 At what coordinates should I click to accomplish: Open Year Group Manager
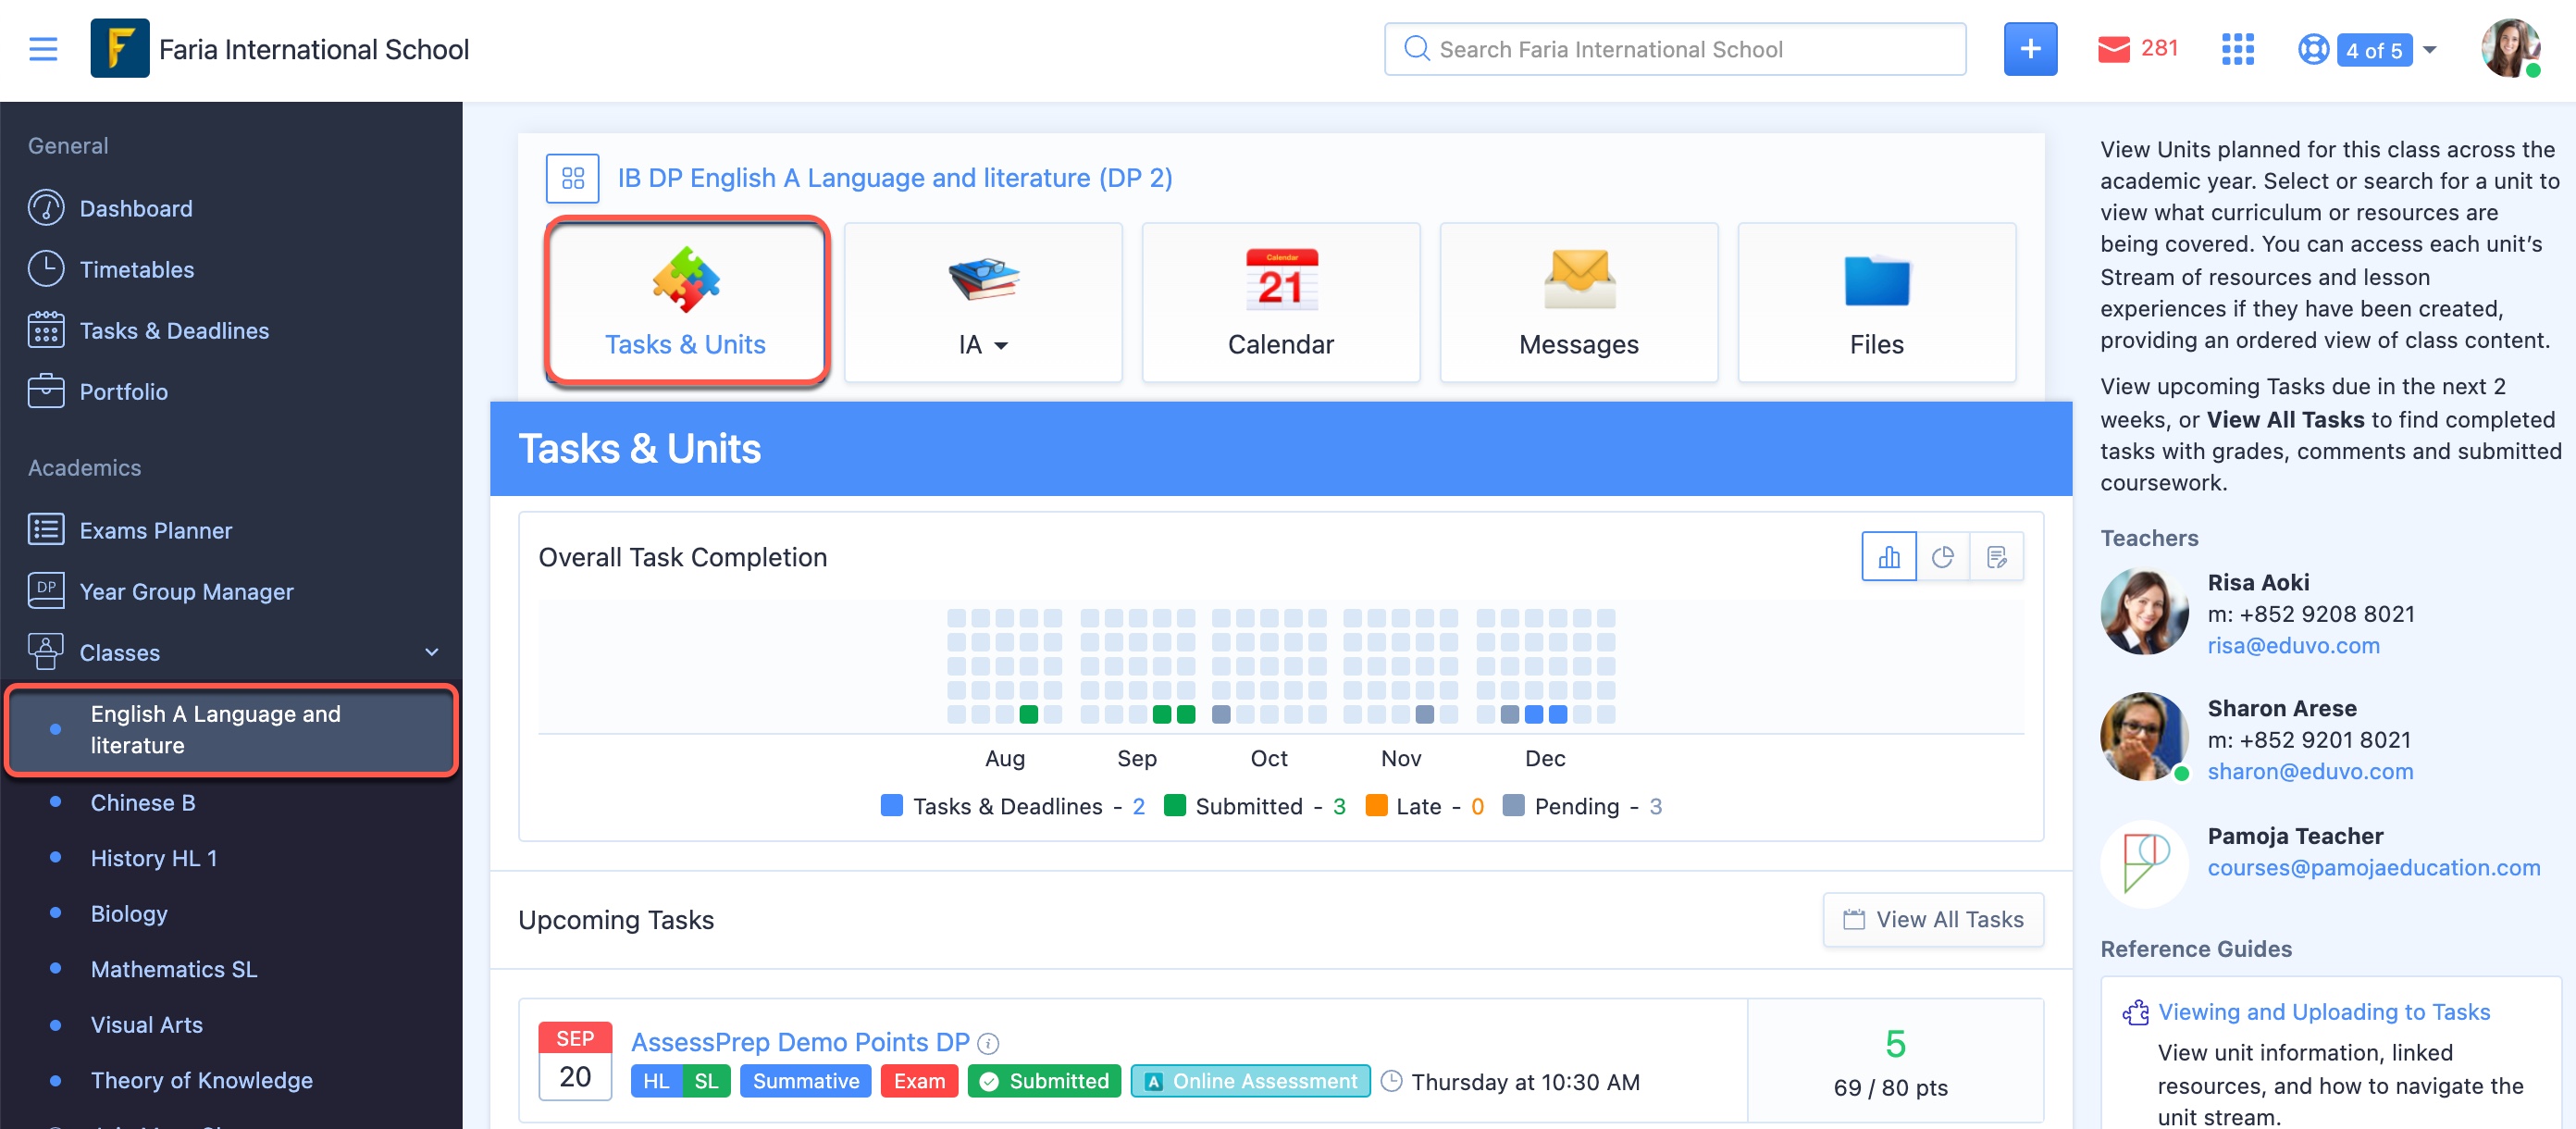click(187, 591)
